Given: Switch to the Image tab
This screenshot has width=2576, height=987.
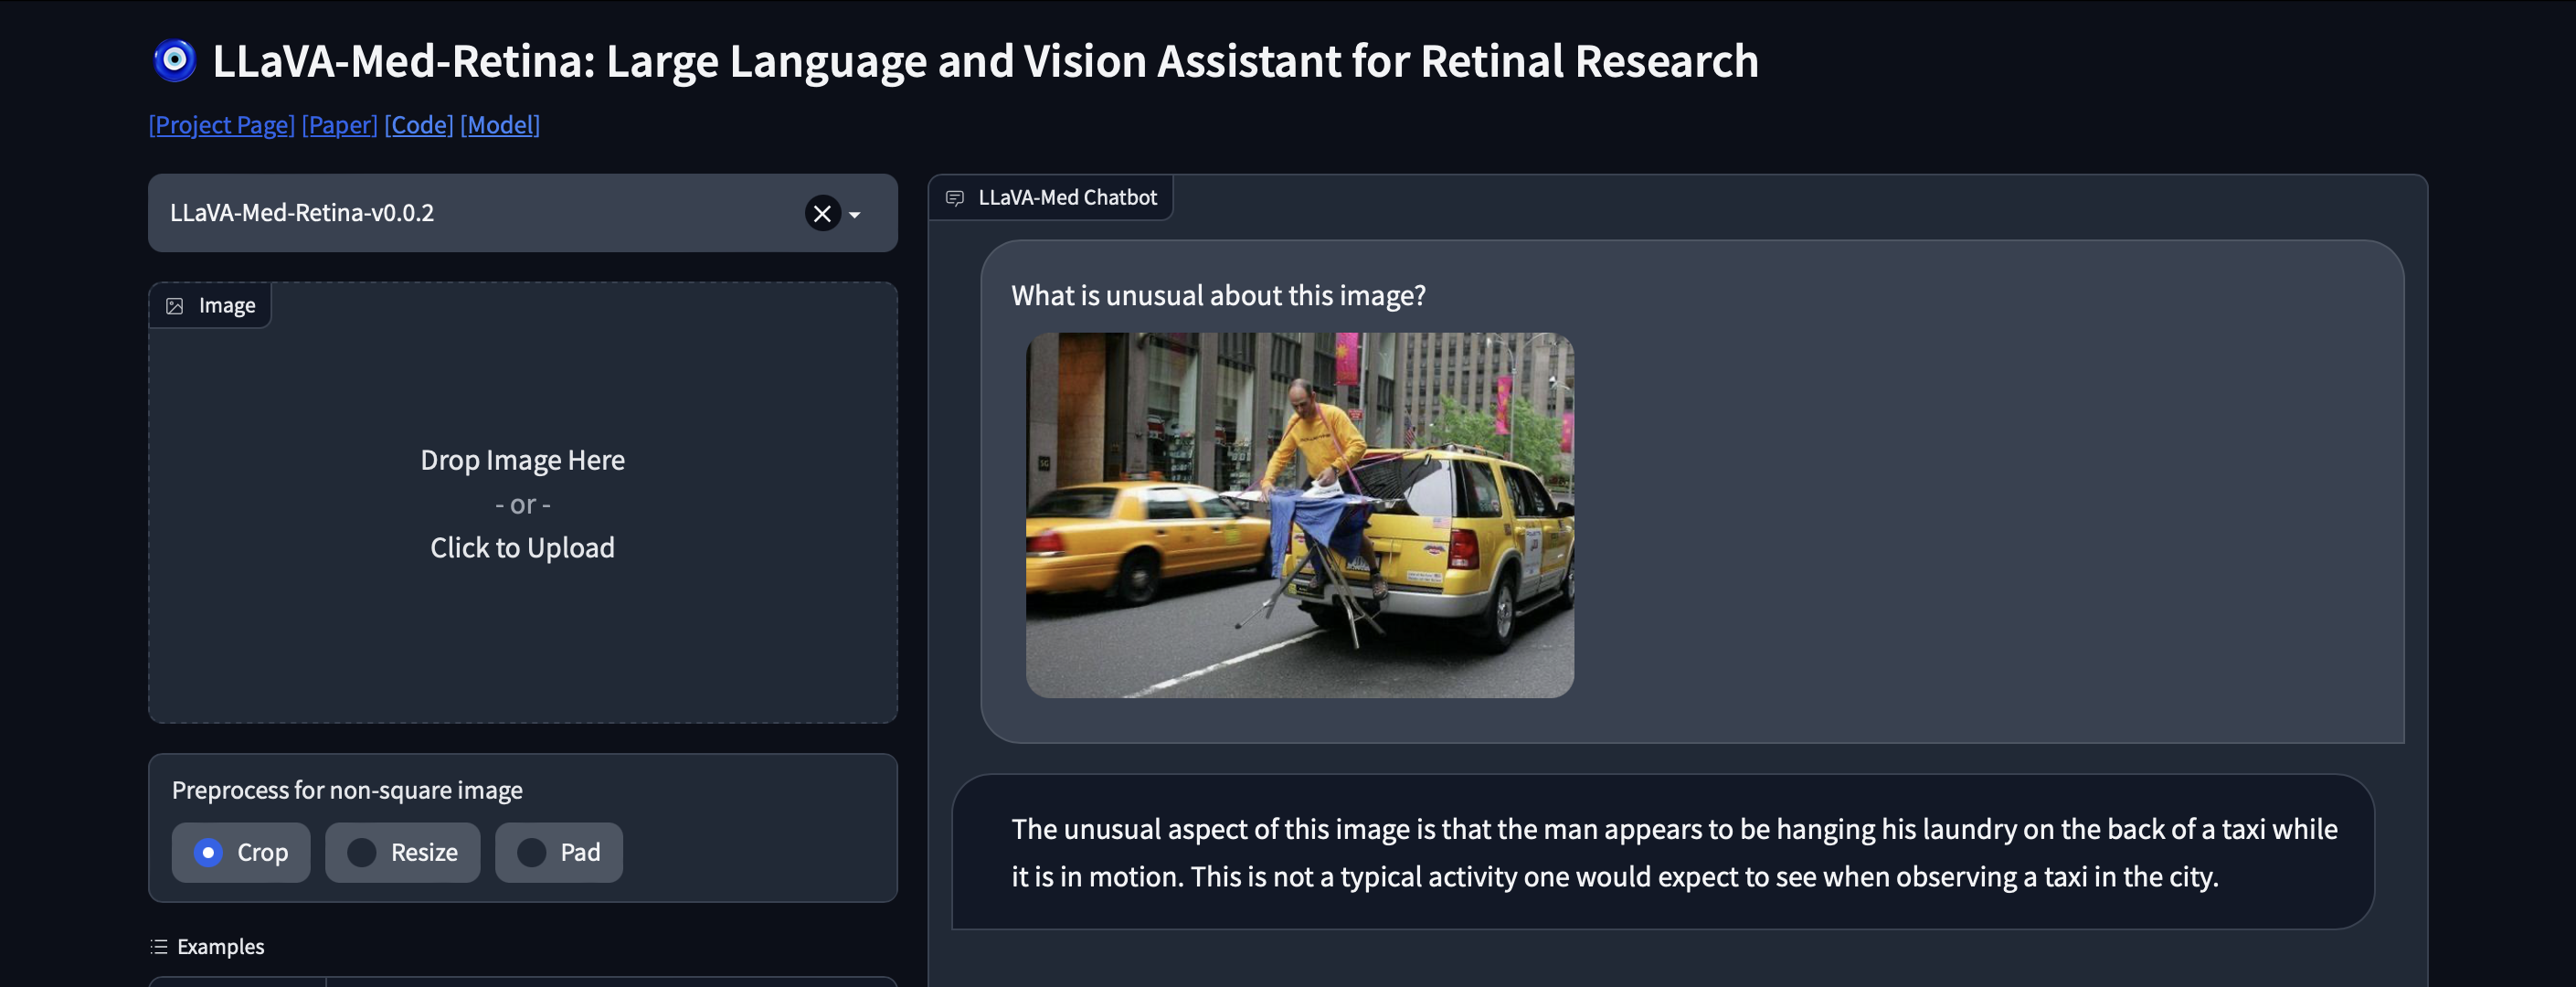Looking at the screenshot, I should [x=210, y=305].
